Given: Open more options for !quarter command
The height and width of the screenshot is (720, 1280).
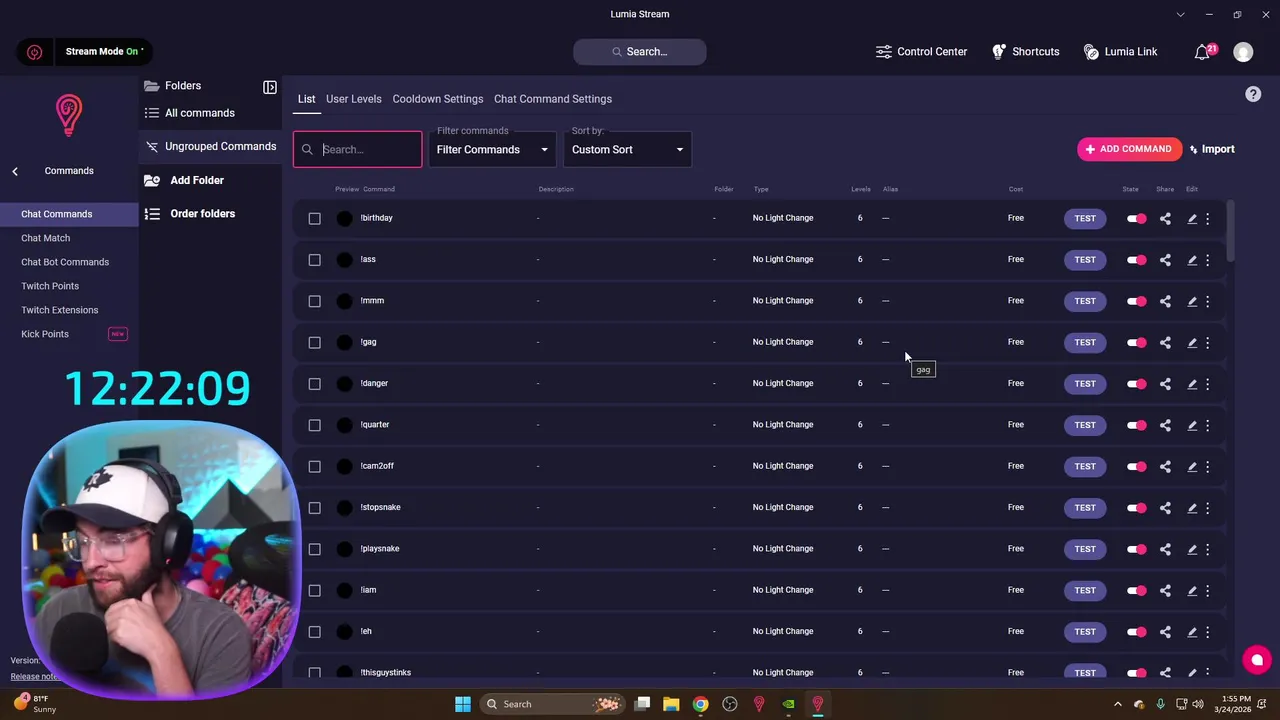Looking at the screenshot, I should [x=1207, y=425].
